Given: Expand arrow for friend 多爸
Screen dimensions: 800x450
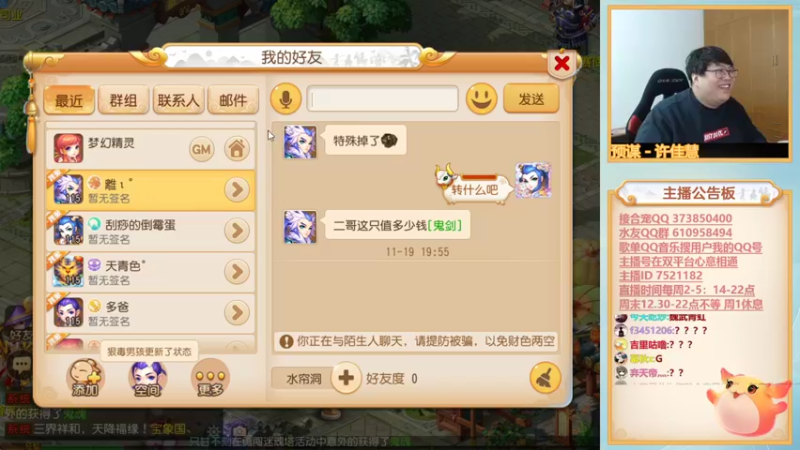Looking at the screenshot, I should coord(237,312).
